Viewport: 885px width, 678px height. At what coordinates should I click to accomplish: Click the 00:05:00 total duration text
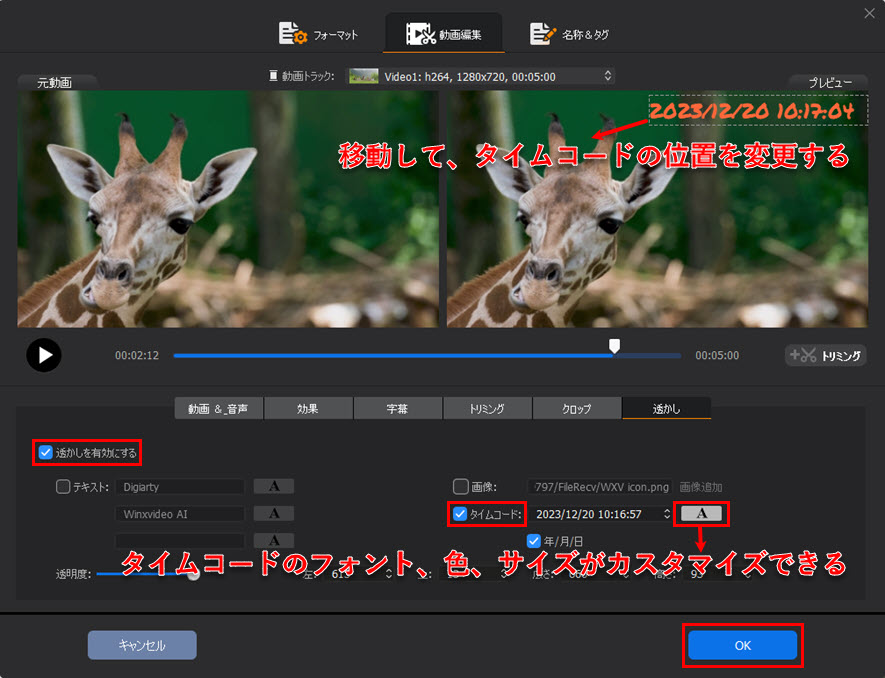click(717, 356)
